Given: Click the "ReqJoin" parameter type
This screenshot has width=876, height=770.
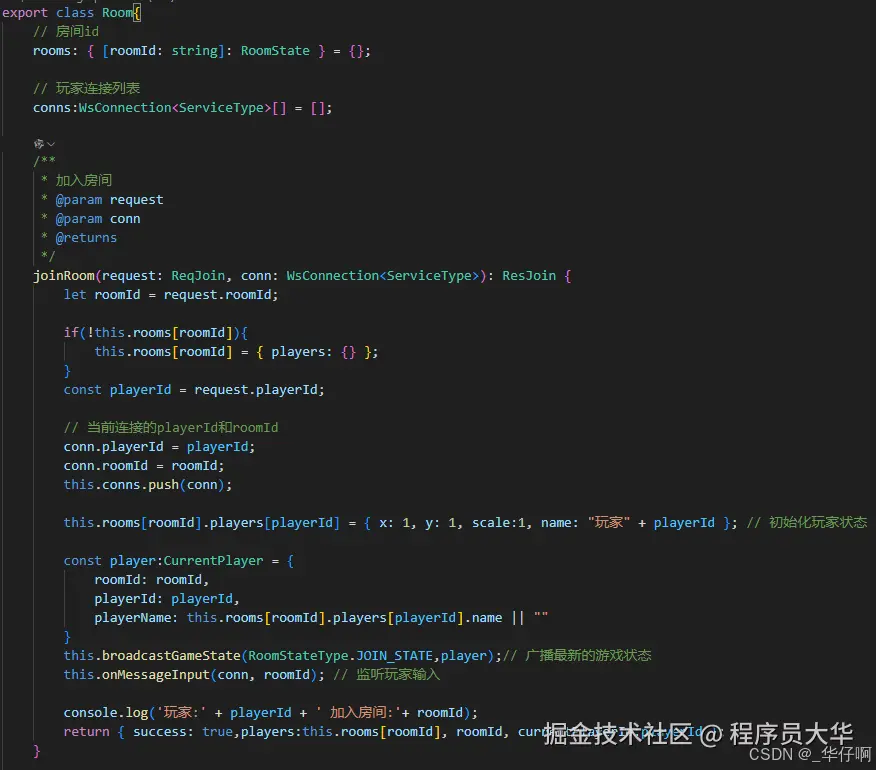Looking at the screenshot, I should tap(198, 275).
